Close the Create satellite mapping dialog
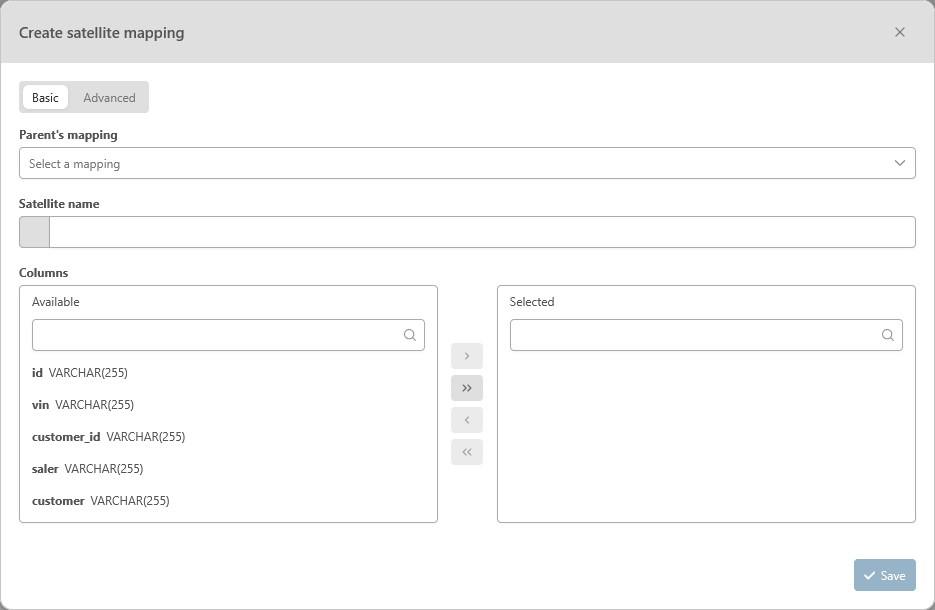The image size is (935, 610). [900, 32]
